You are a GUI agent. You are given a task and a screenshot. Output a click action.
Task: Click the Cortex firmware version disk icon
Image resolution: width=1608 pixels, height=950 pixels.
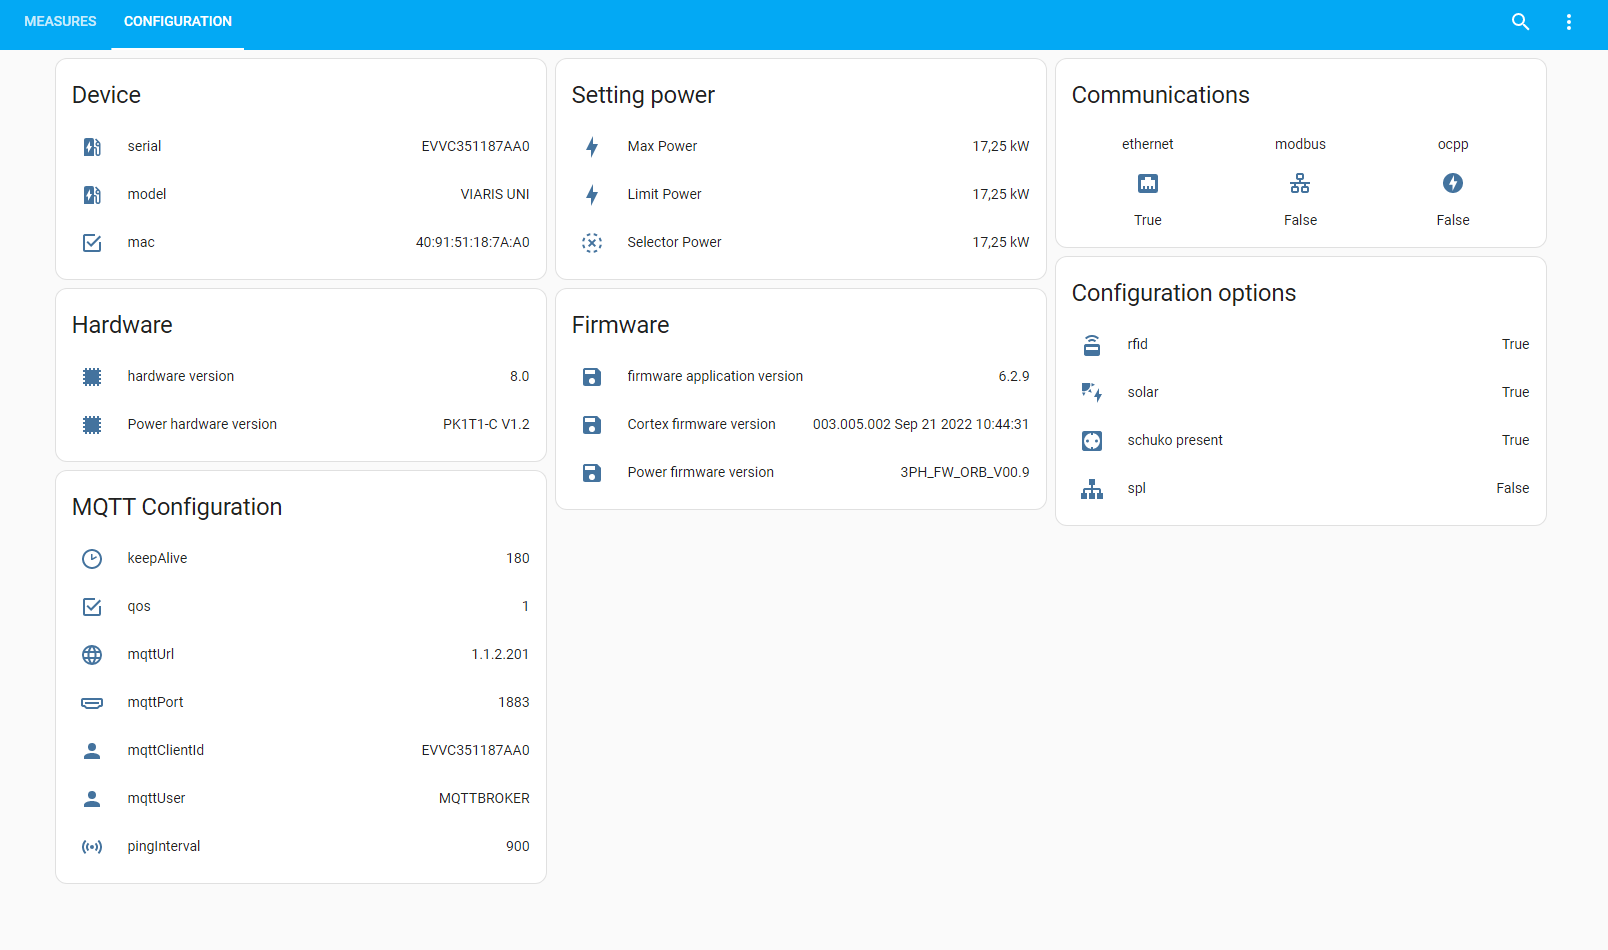(592, 425)
